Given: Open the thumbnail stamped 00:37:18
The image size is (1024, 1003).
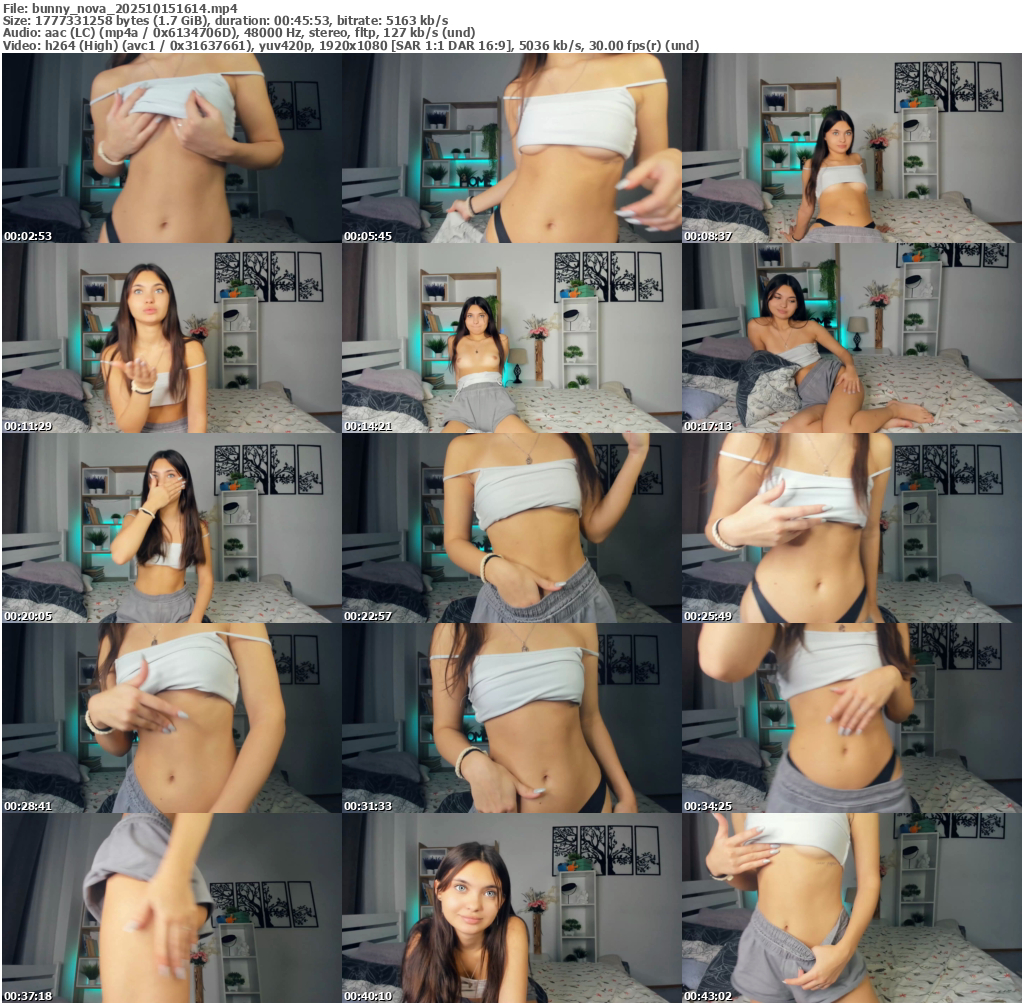Looking at the screenshot, I should click(x=171, y=908).
